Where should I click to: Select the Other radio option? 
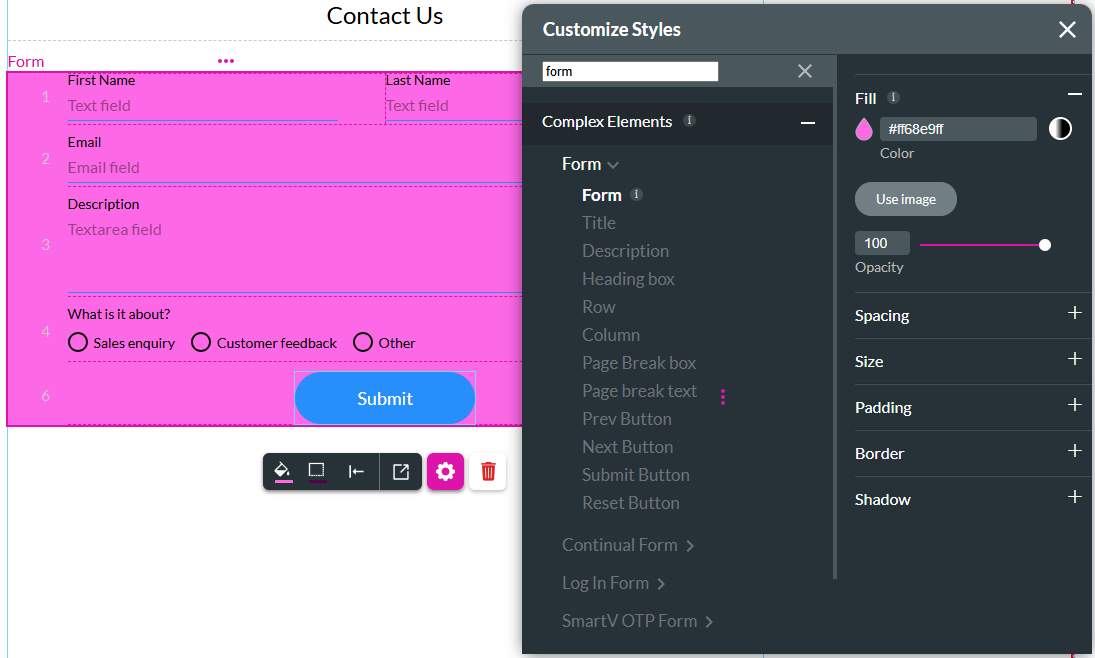tap(363, 342)
